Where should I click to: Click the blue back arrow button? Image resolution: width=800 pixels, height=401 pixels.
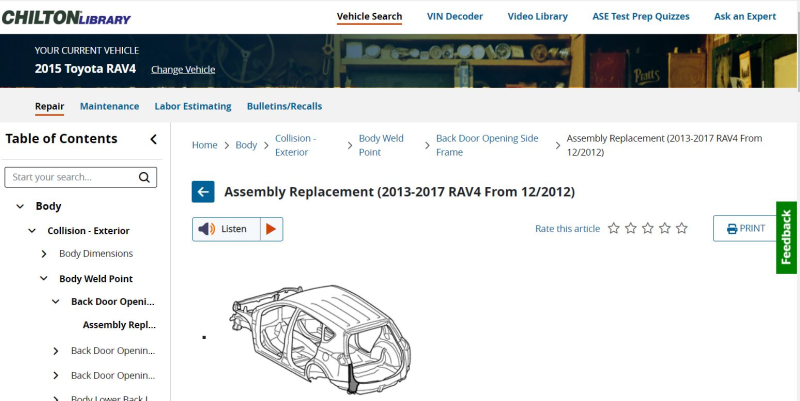pos(203,192)
